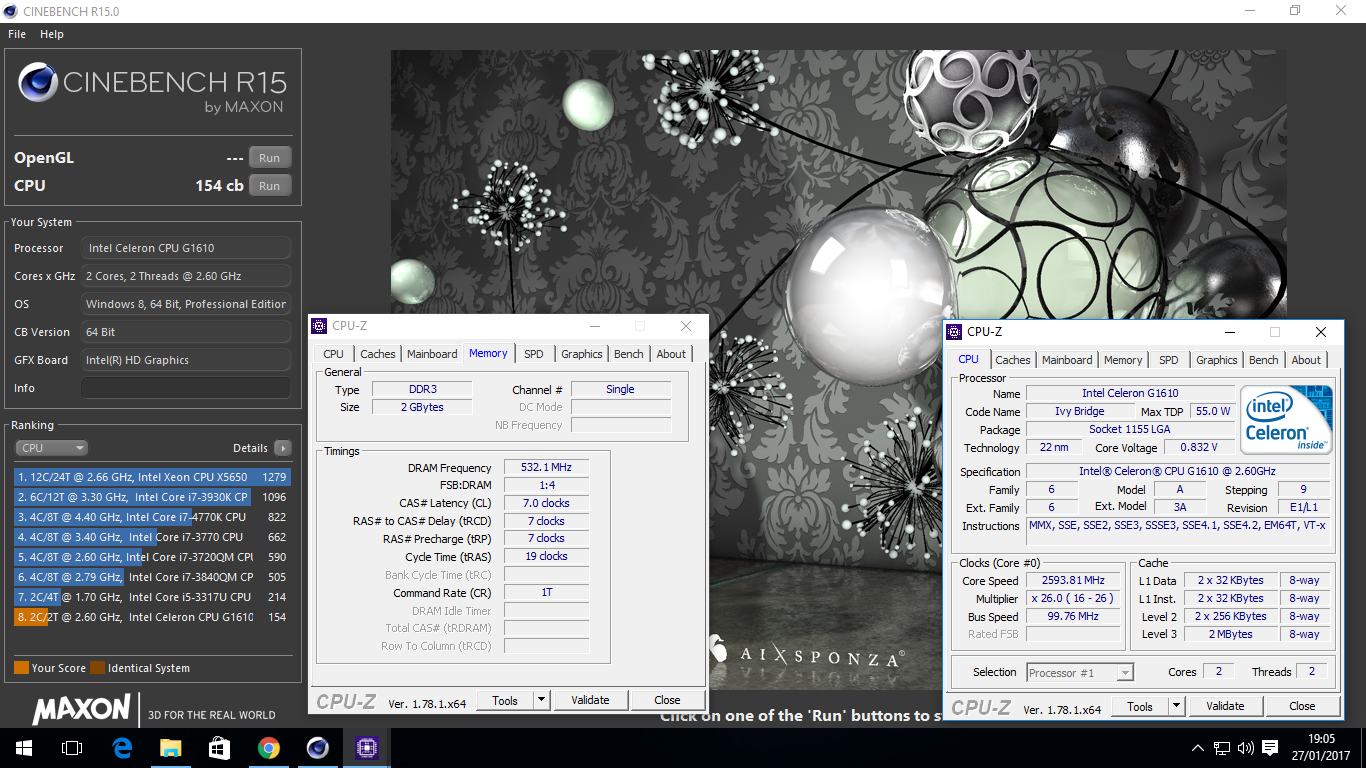Click Tools button in right CPU-Z window
This screenshot has width=1366, height=768.
pyautogui.click(x=1140, y=706)
